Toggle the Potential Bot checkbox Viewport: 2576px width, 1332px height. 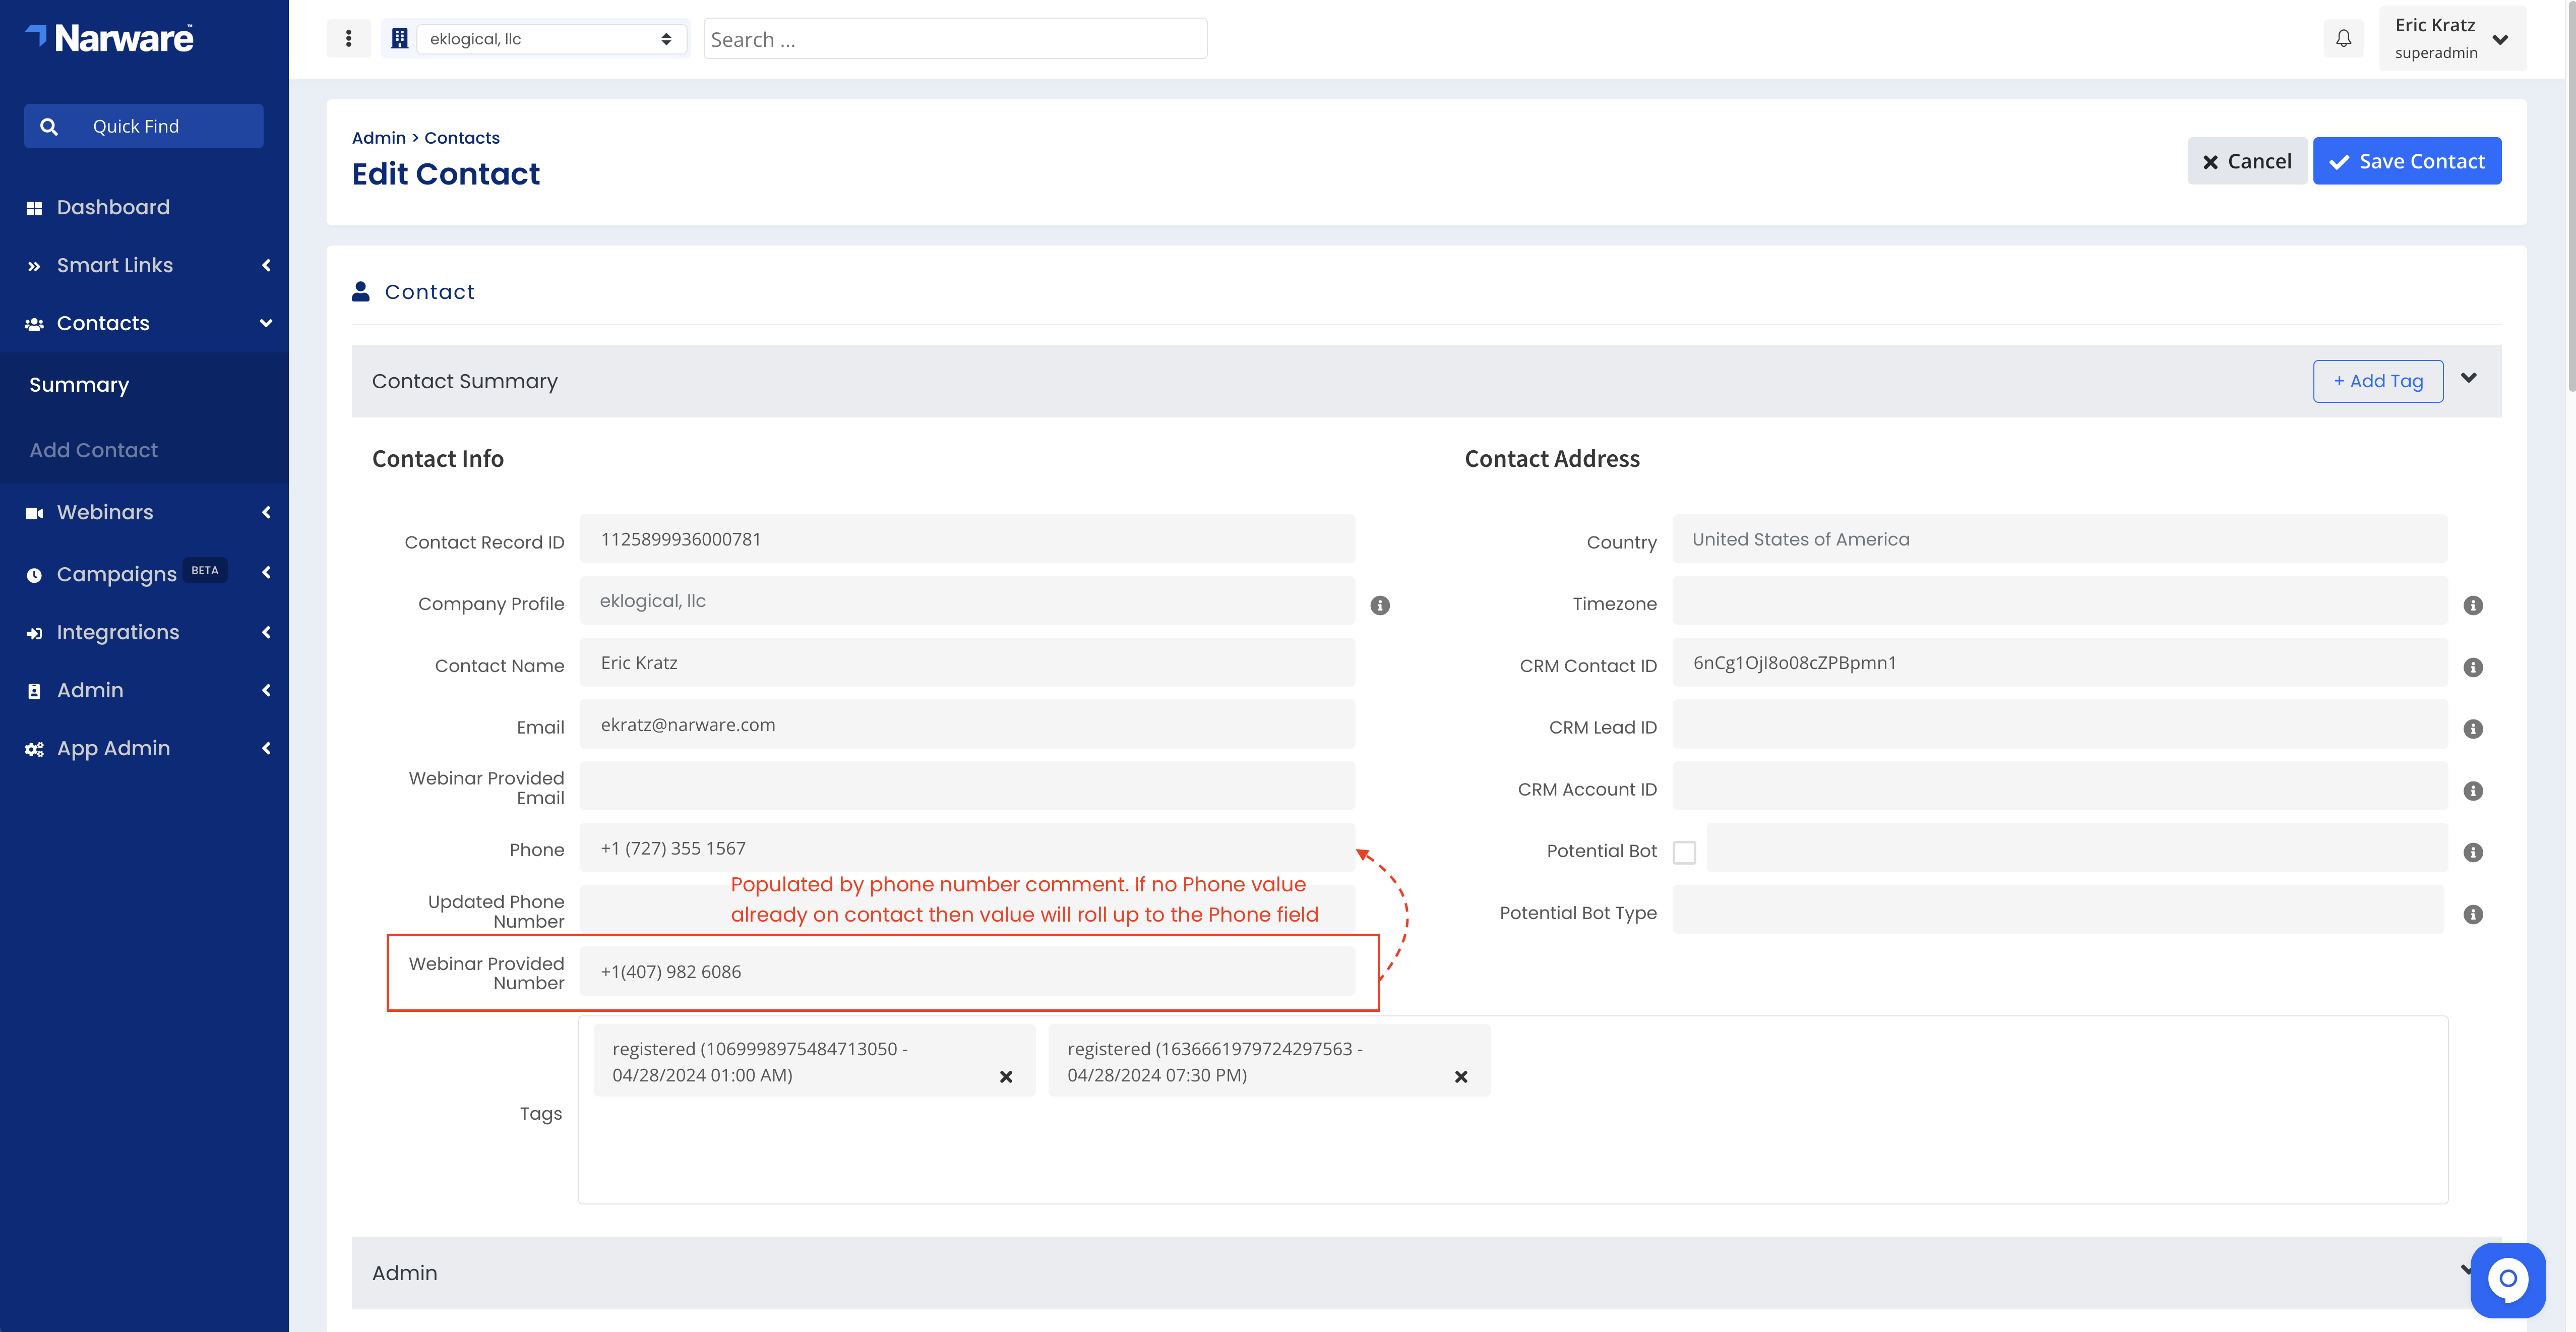pos(1685,852)
